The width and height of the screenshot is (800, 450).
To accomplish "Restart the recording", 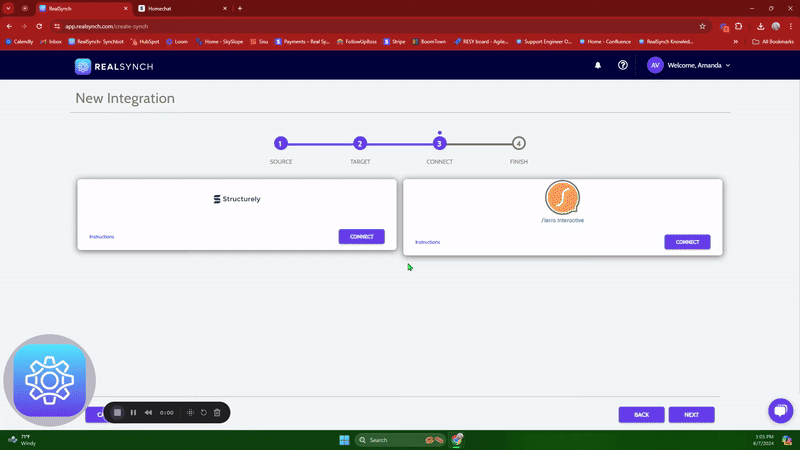I will 204,413.
